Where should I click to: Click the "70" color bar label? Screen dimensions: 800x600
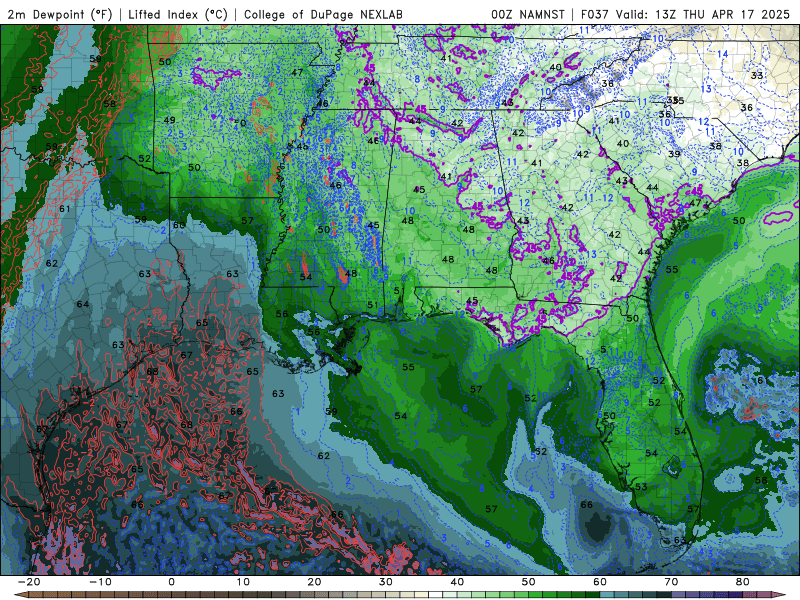tap(671, 582)
